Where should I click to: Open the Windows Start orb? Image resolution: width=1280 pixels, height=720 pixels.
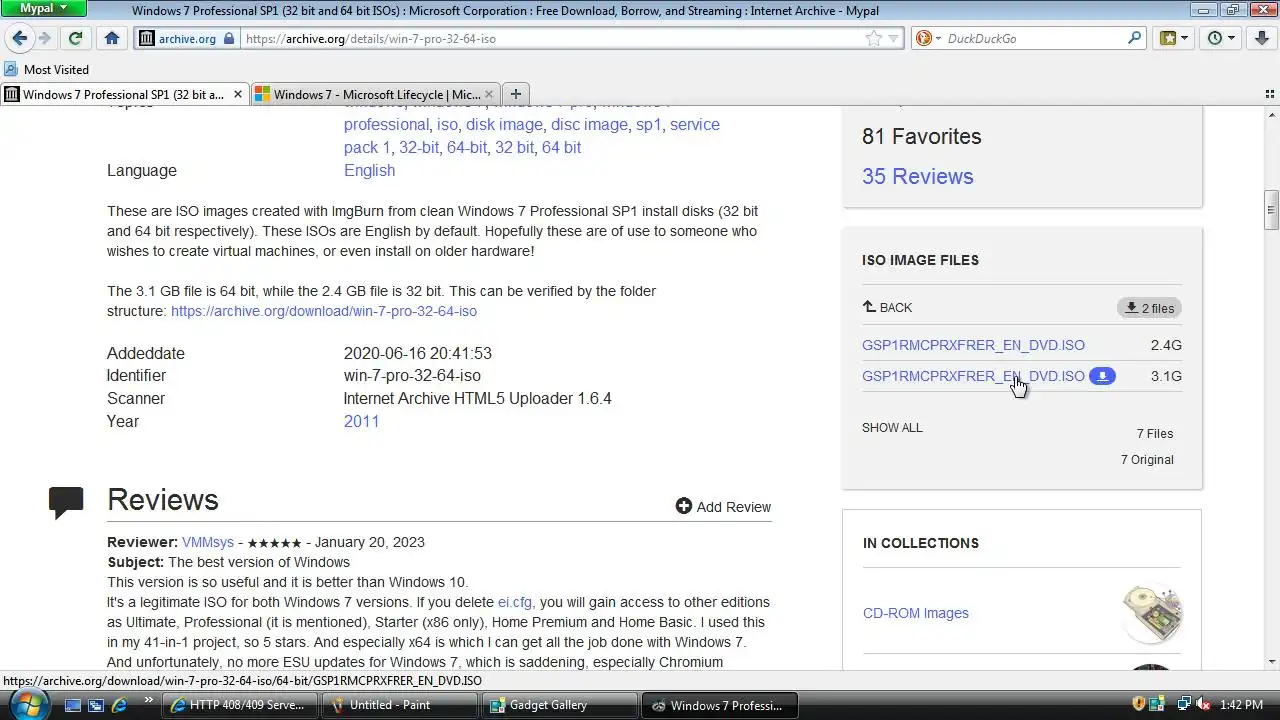point(29,703)
